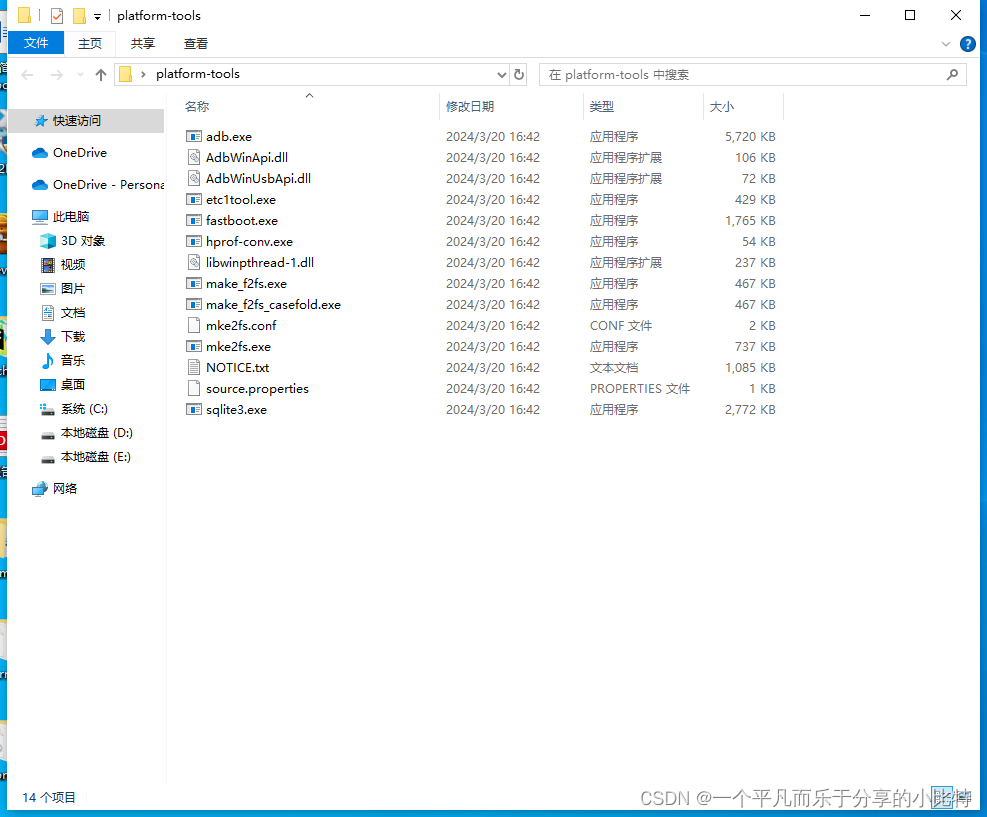Click the mke2fs.conf file icon
This screenshot has height=817, width=987.
194,325
